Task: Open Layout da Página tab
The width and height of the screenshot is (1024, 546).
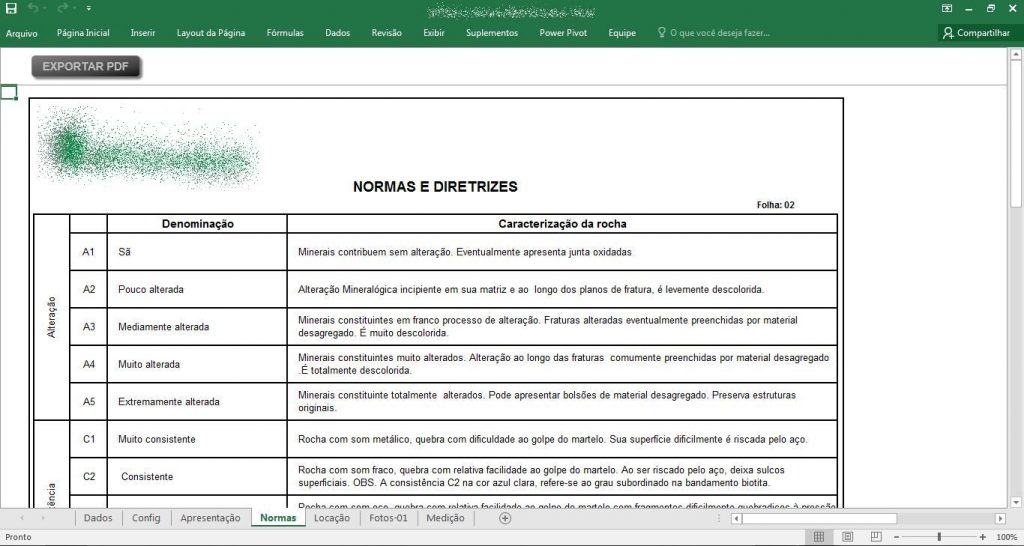Action: coord(211,33)
